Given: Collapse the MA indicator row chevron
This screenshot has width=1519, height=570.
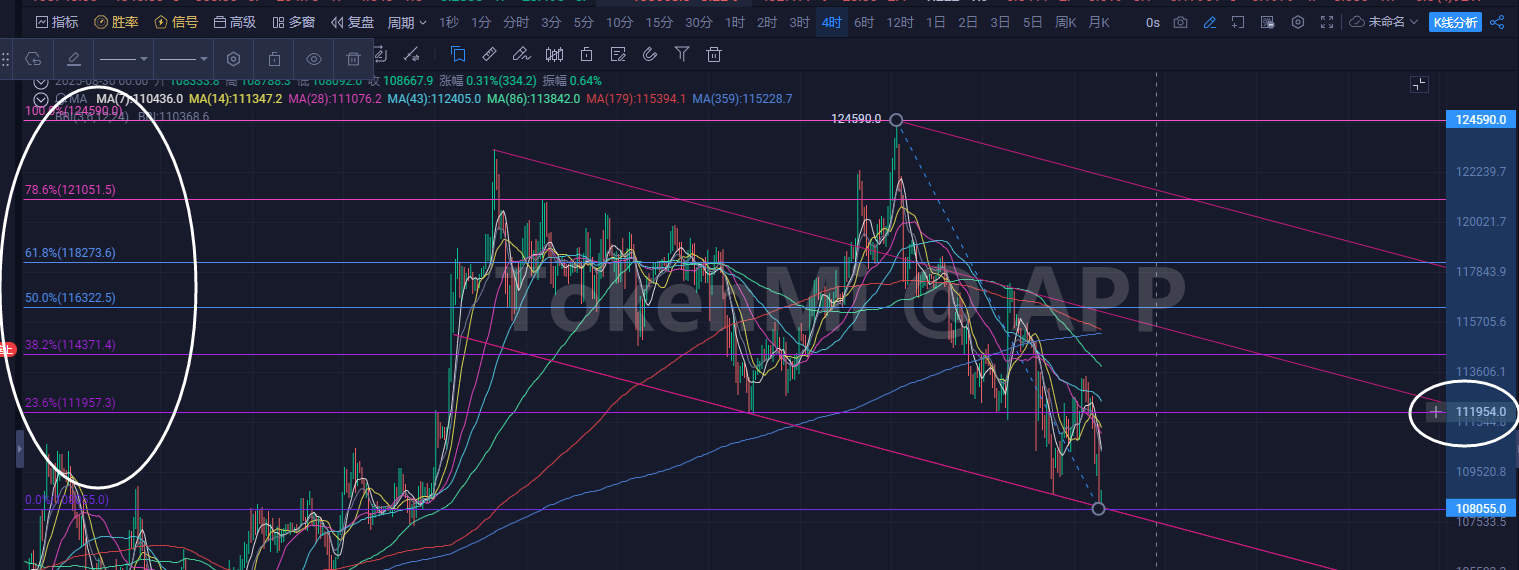Looking at the screenshot, I should pyautogui.click(x=41, y=98).
